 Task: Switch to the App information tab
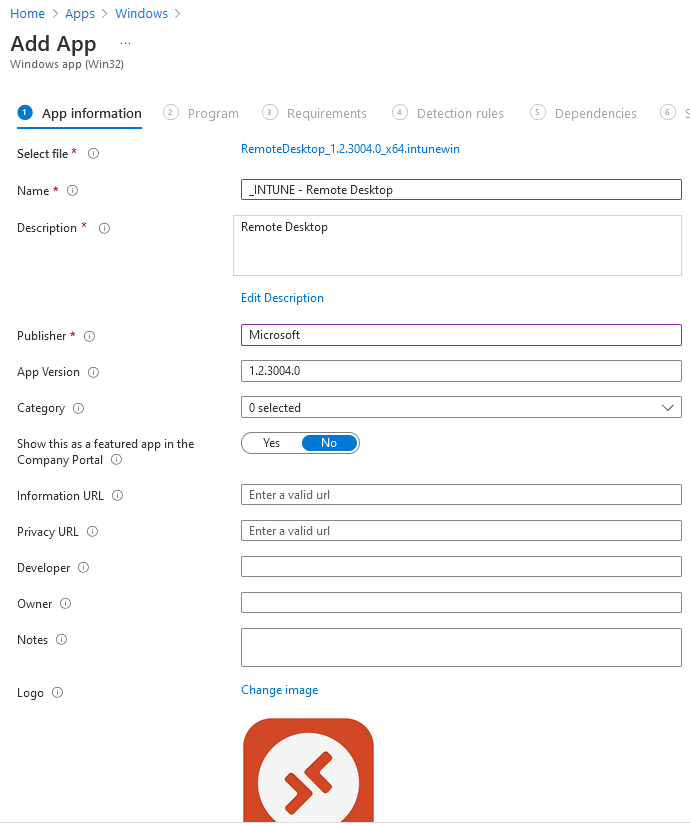[79, 114]
